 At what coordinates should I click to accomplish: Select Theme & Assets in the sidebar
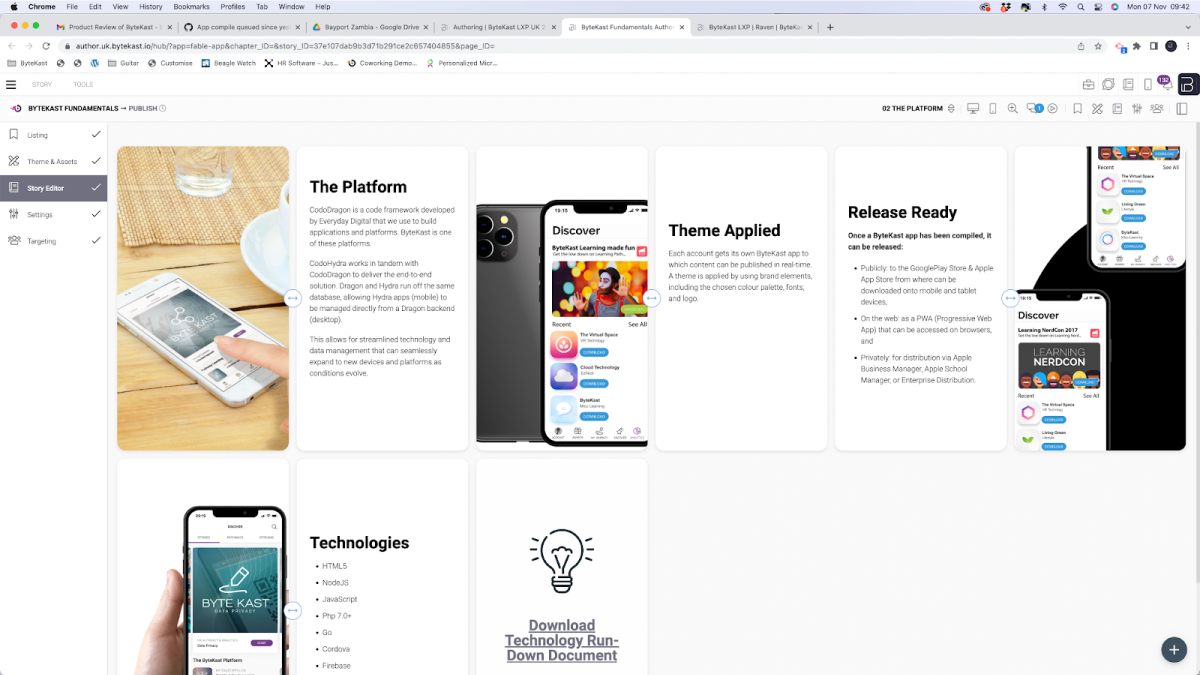coord(53,161)
